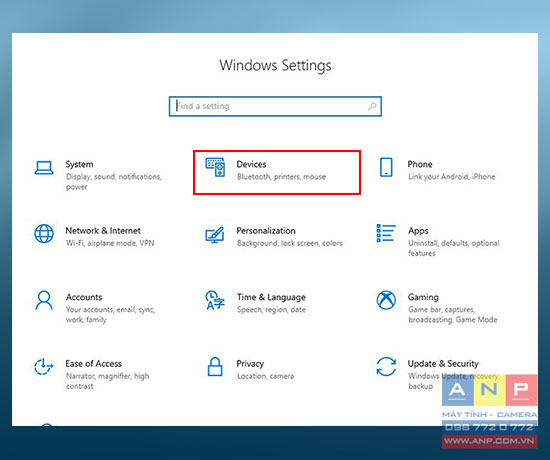This screenshot has width=550, height=460.
Task: Click 'Narrator, magnifier, high contrast' description
Action: click(108, 381)
